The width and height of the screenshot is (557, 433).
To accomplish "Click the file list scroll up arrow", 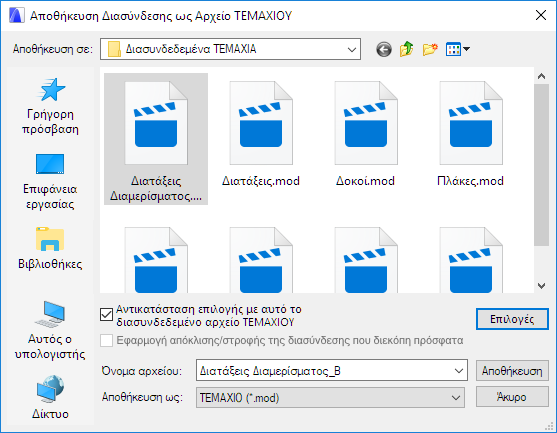I will 541,76.
